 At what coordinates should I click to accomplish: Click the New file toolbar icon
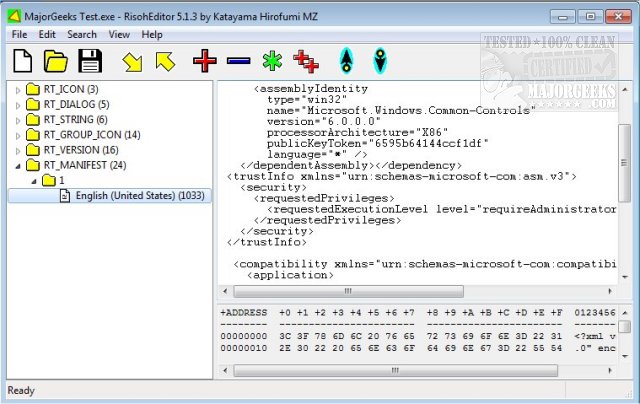tap(22, 61)
